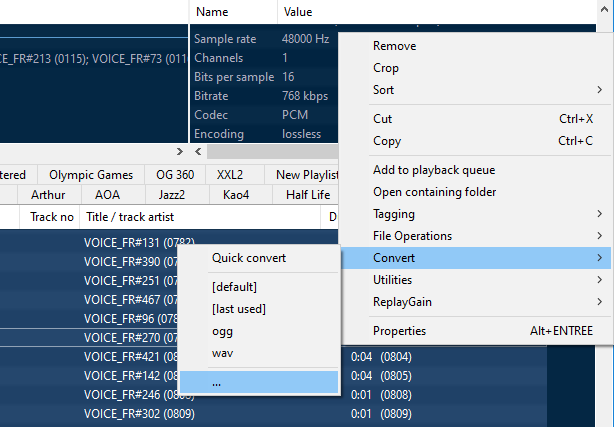Viewport: 614px width, 427px height.
Task: Open the File Operations submenu
Action: click(x=489, y=236)
